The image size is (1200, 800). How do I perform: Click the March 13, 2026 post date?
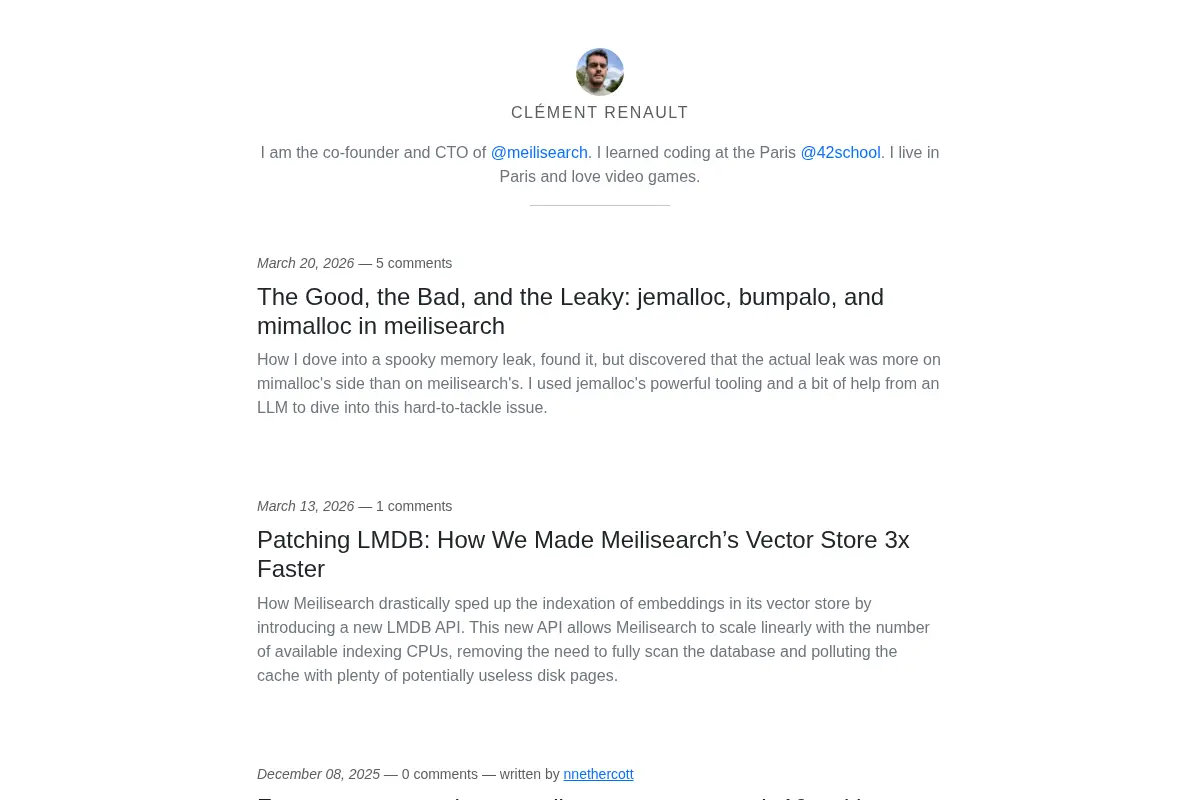tap(305, 506)
